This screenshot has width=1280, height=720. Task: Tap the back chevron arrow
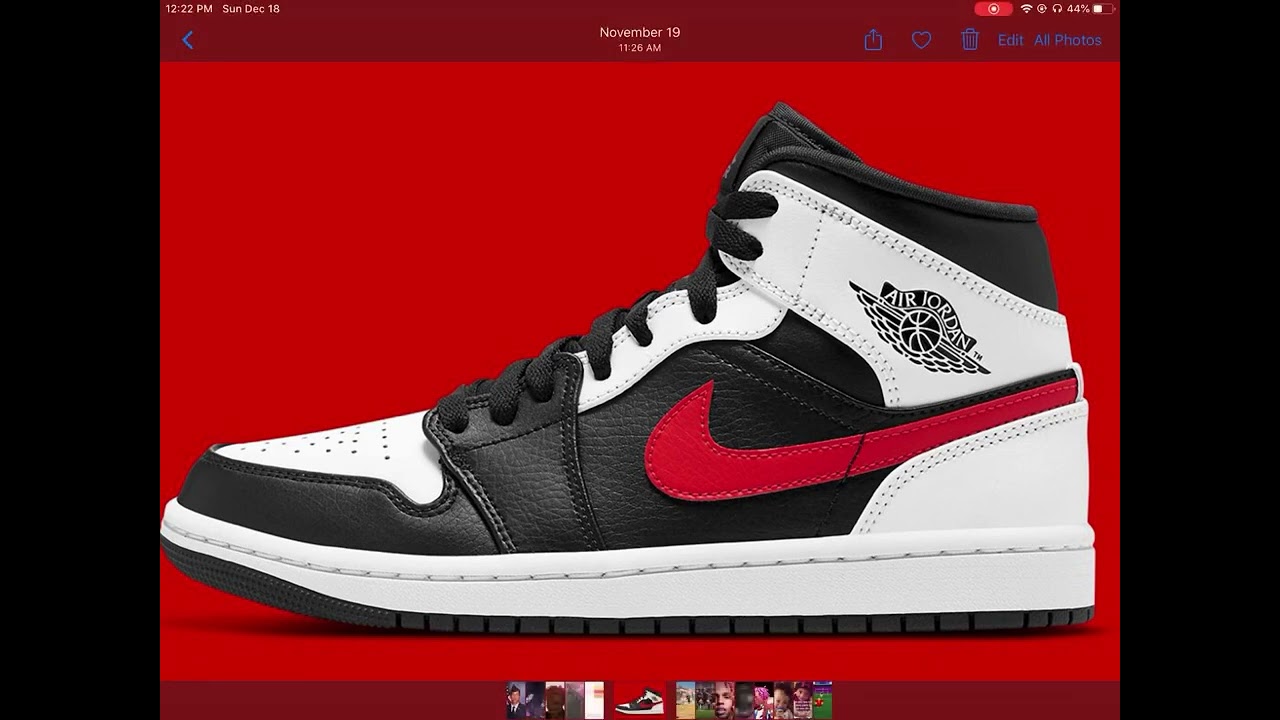tap(187, 40)
